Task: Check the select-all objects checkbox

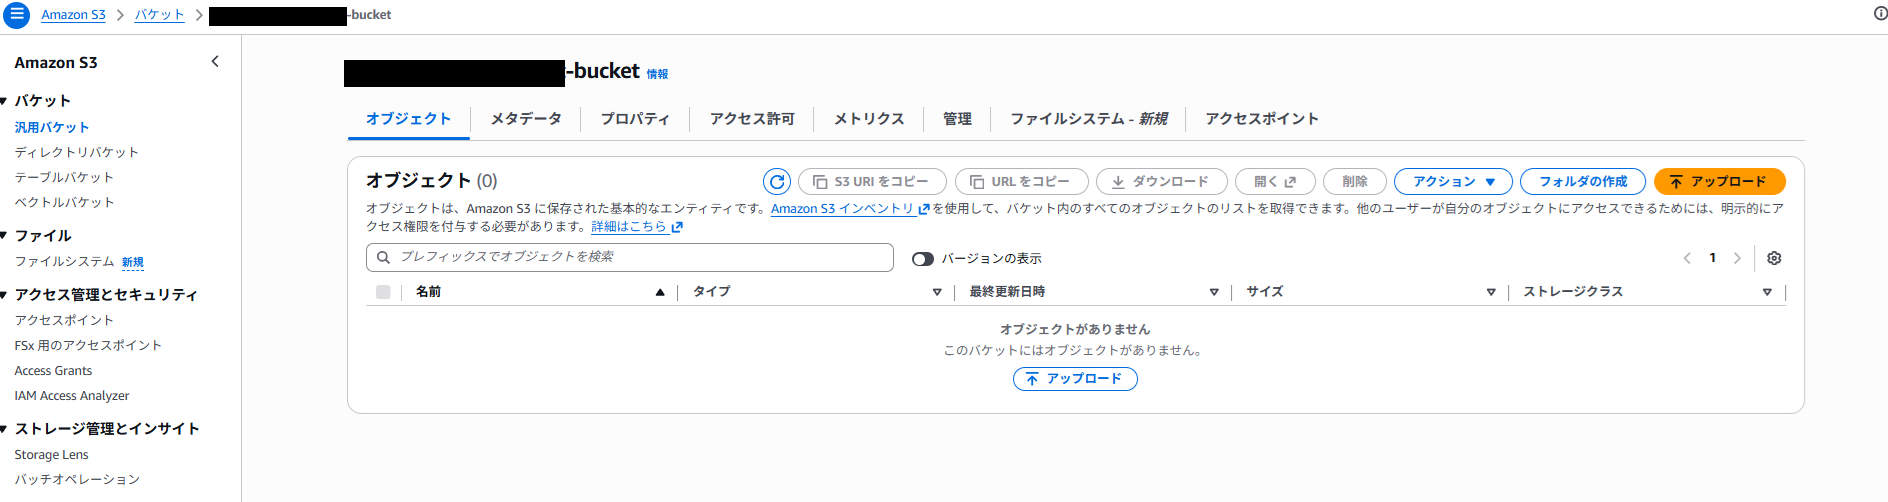Action: [383, 292]
